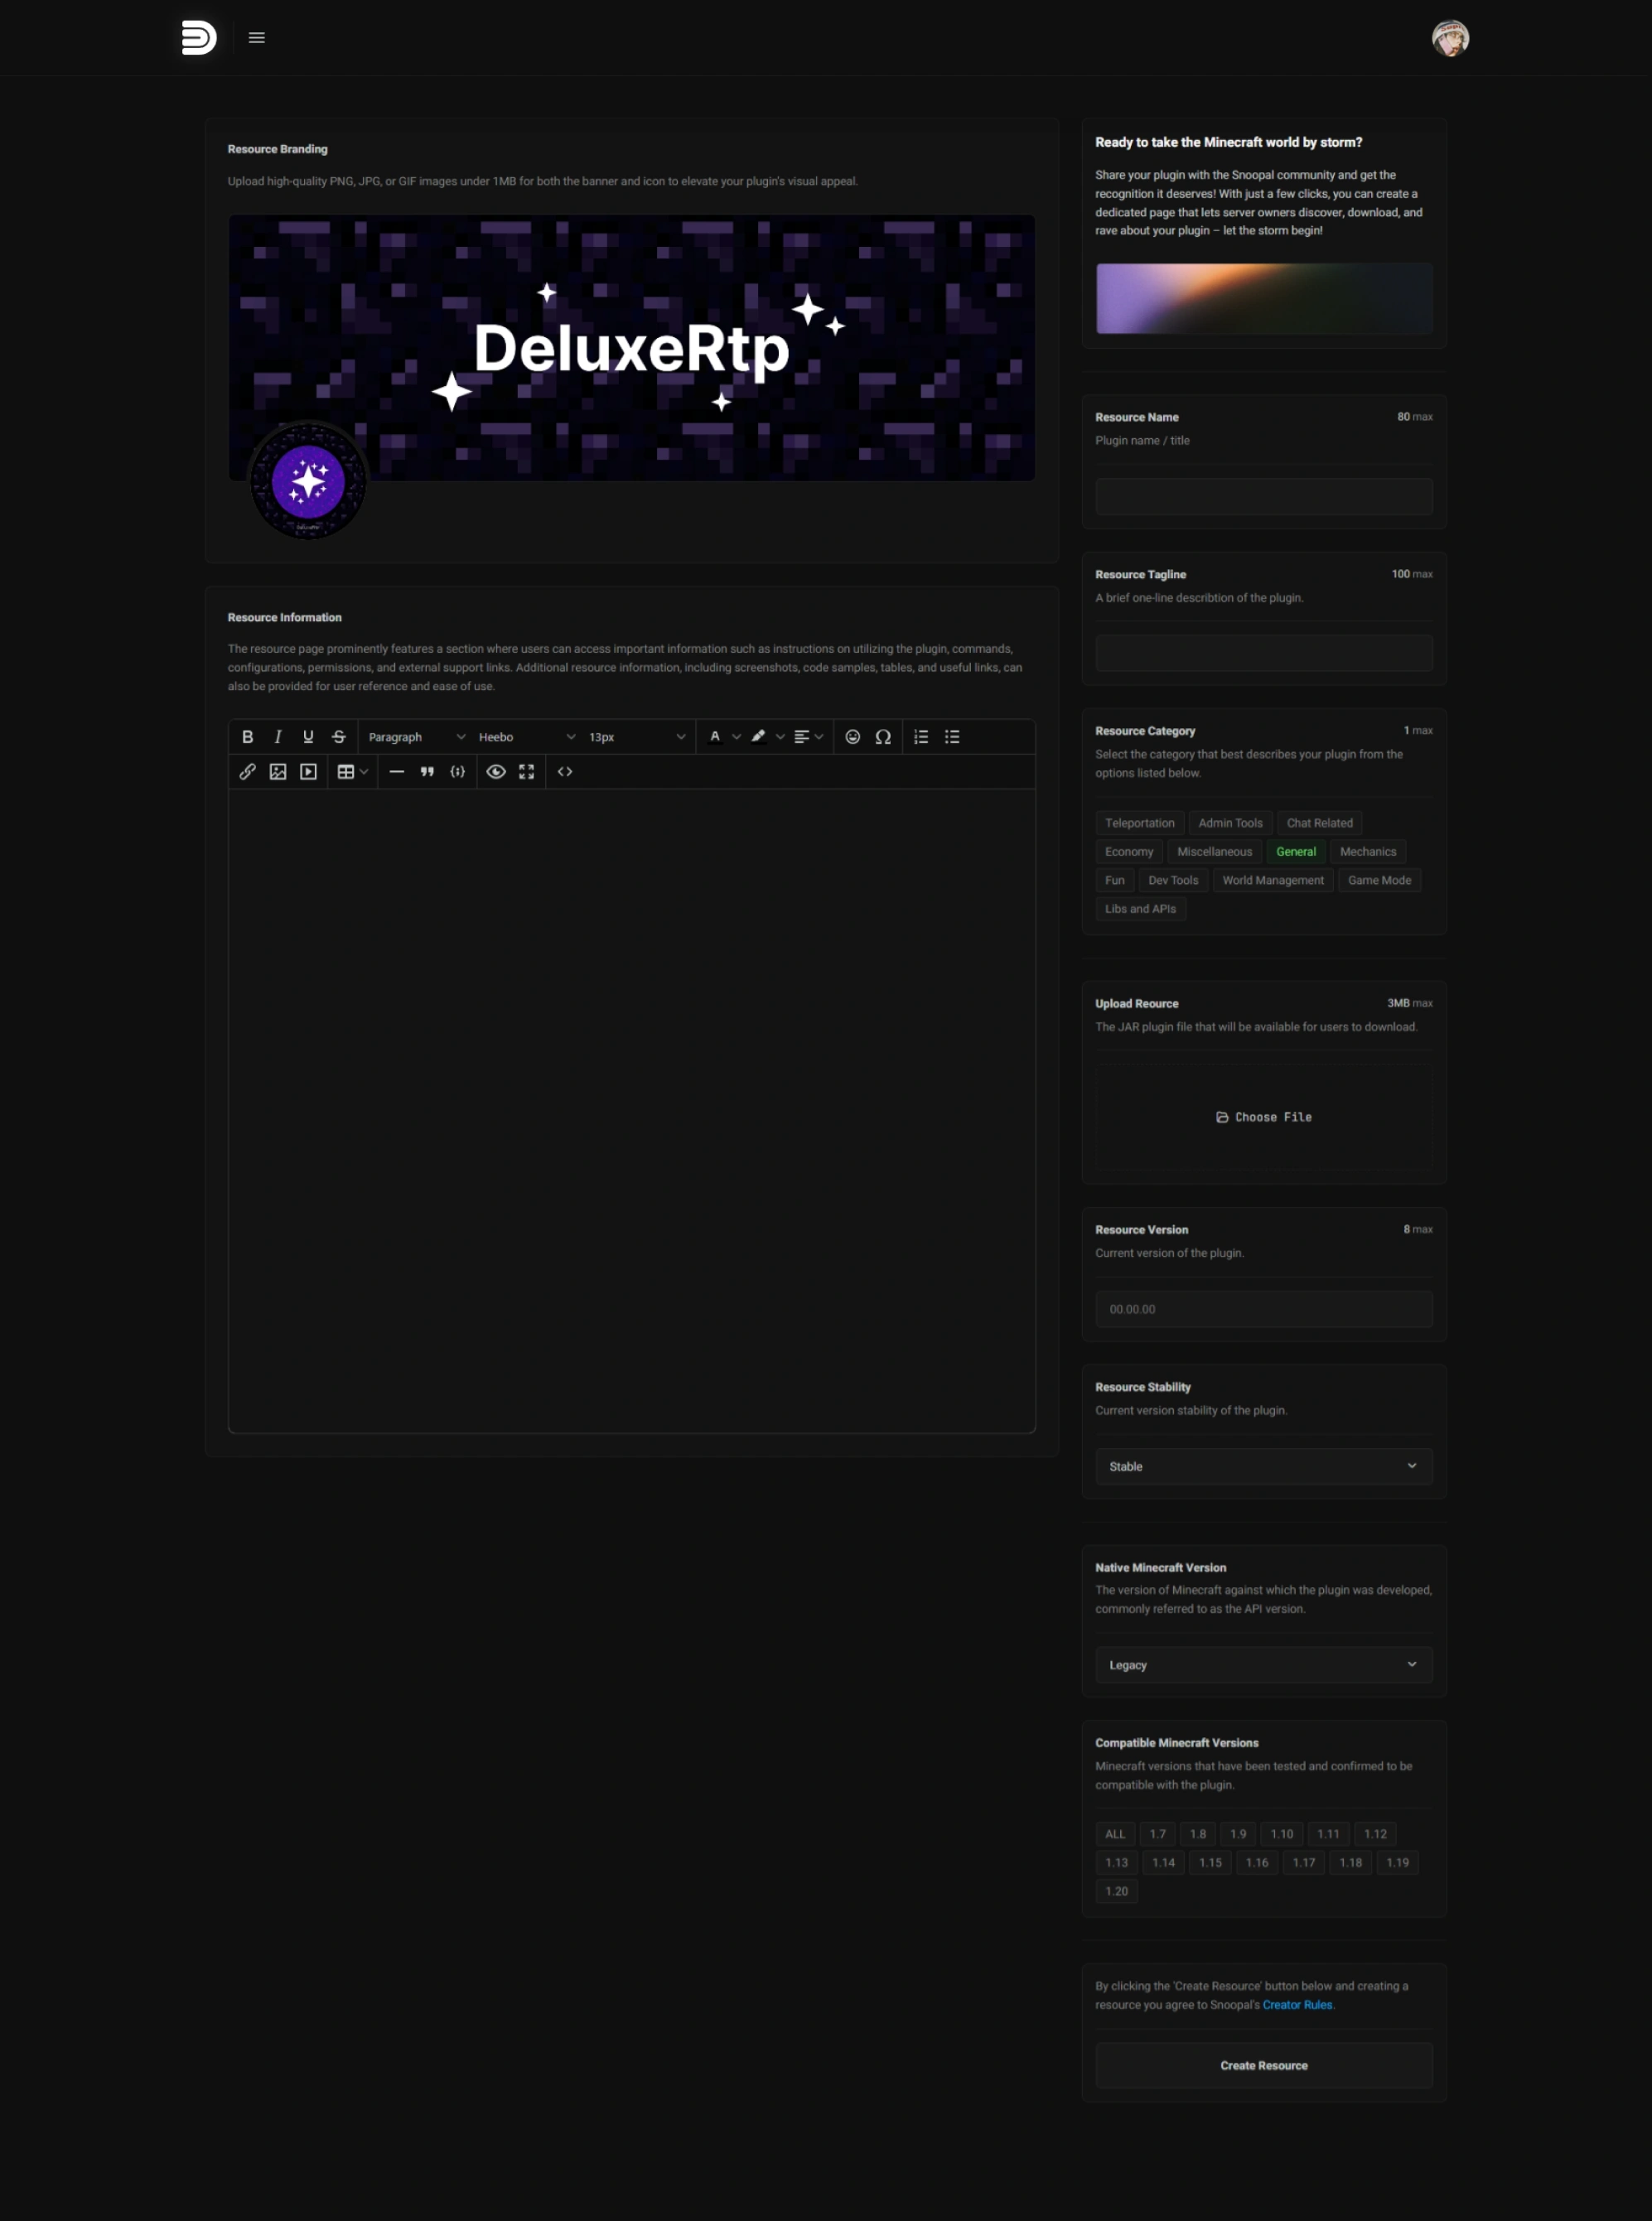Click the strikethrough formatting icon
This screenshot has height=2221, width=1652.
point(339,737)
